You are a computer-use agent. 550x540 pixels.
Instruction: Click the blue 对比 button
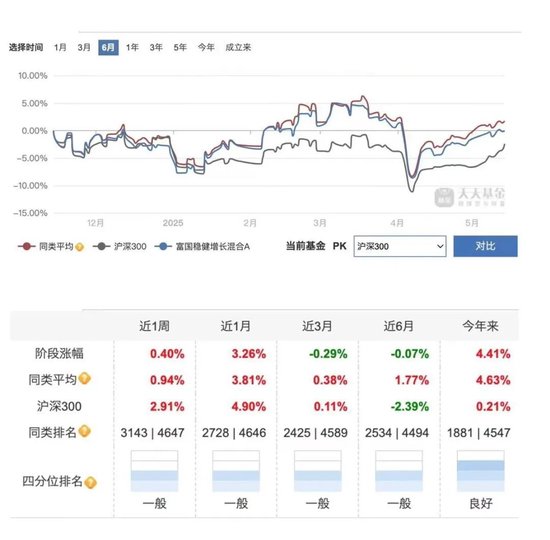485,246
